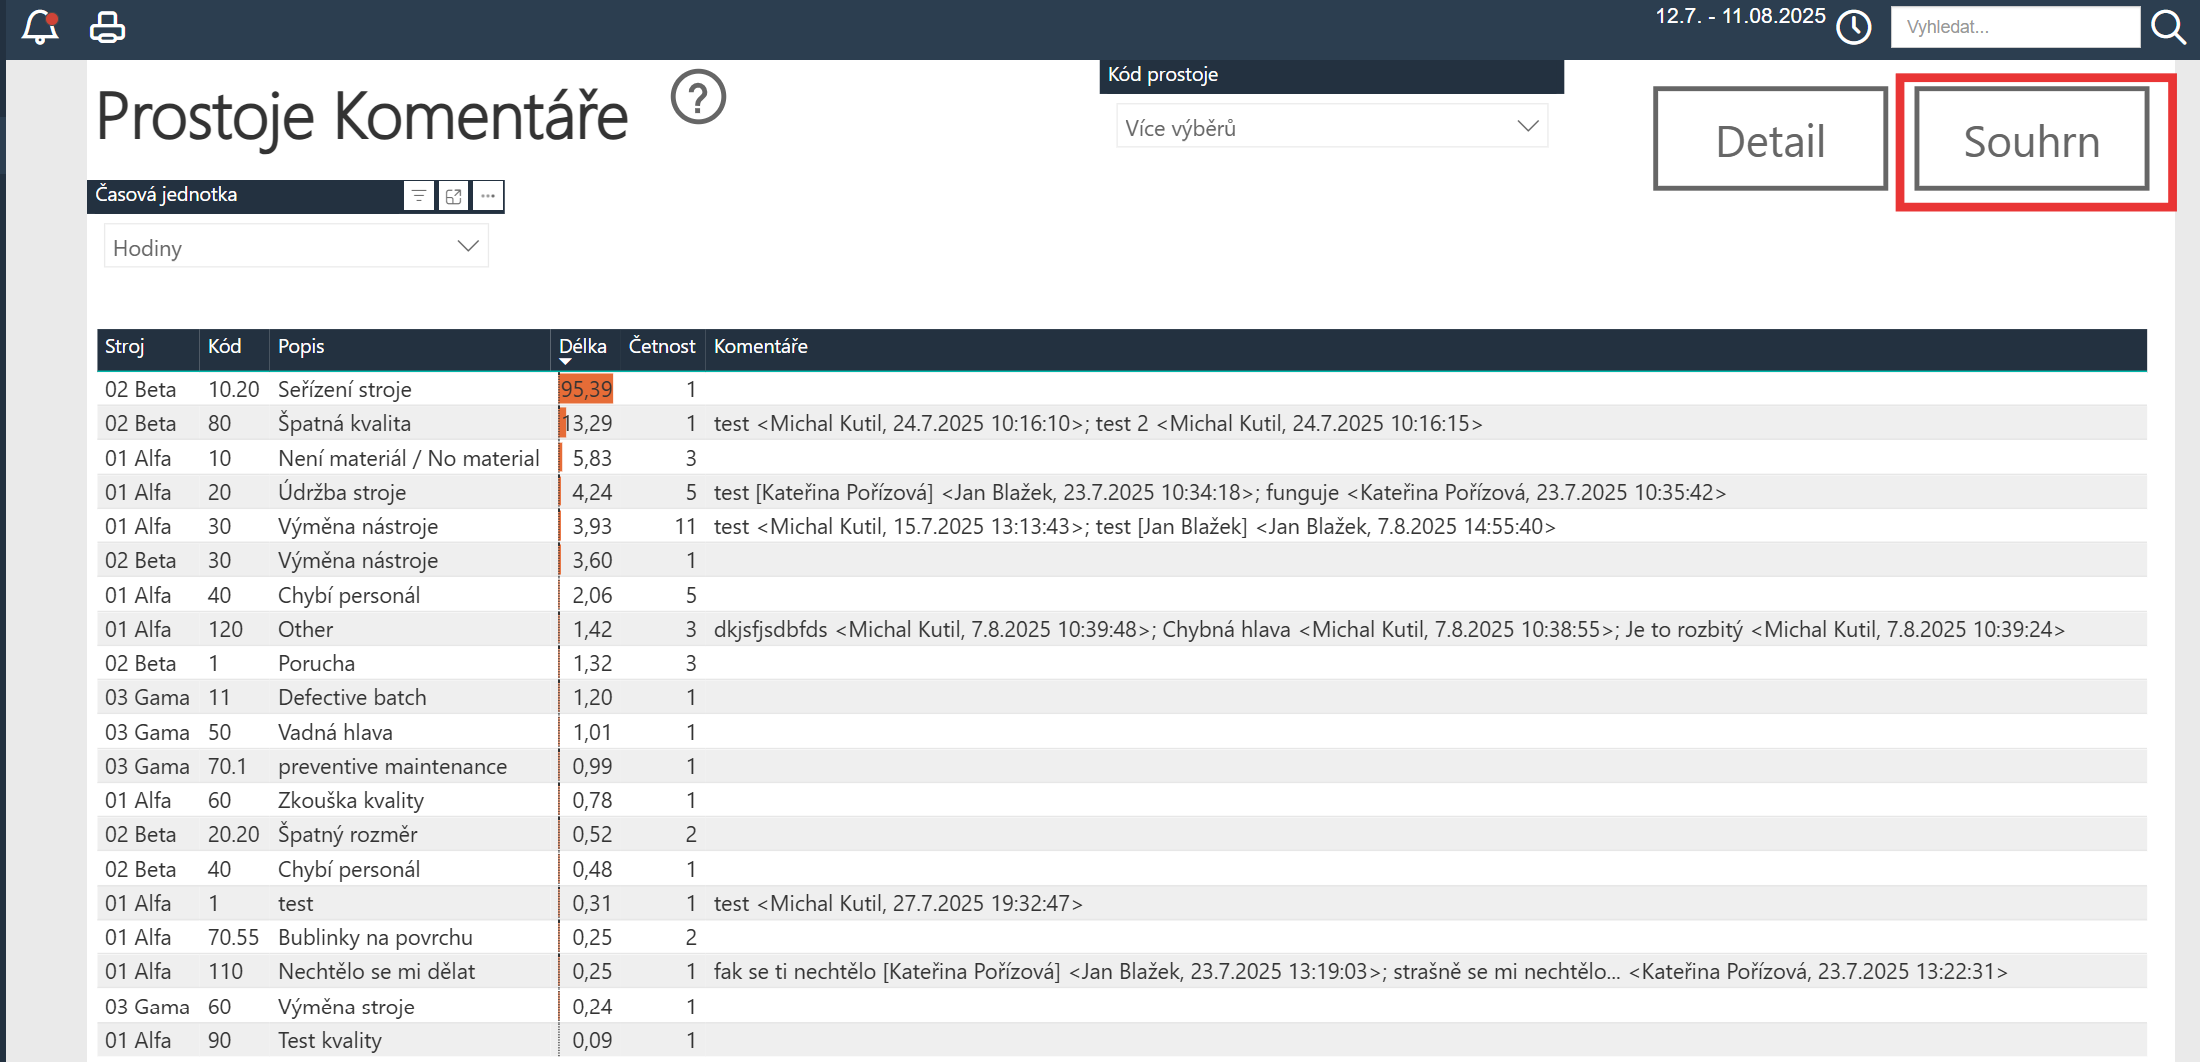This screenshot has width=2200, height=1062.
Task: Select the Defective batch row
Action: point(1122,697)
